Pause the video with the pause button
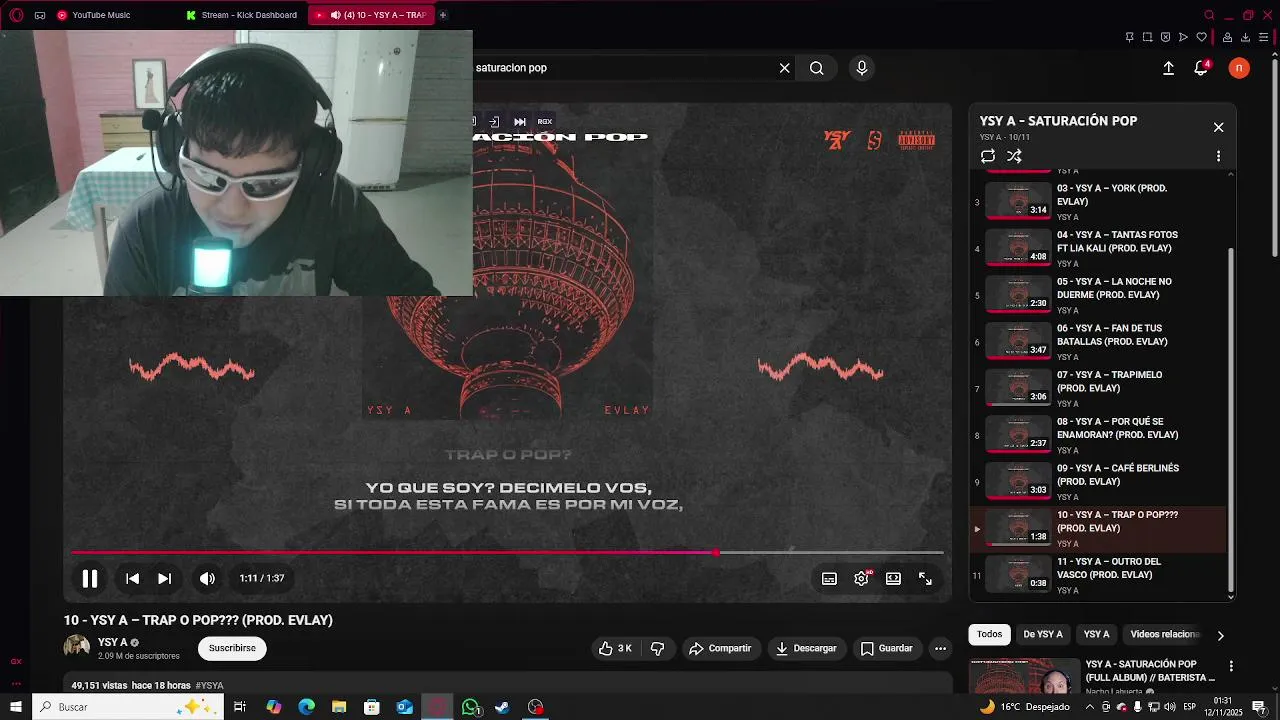The image size is (1280, 720). pos(89,578)
